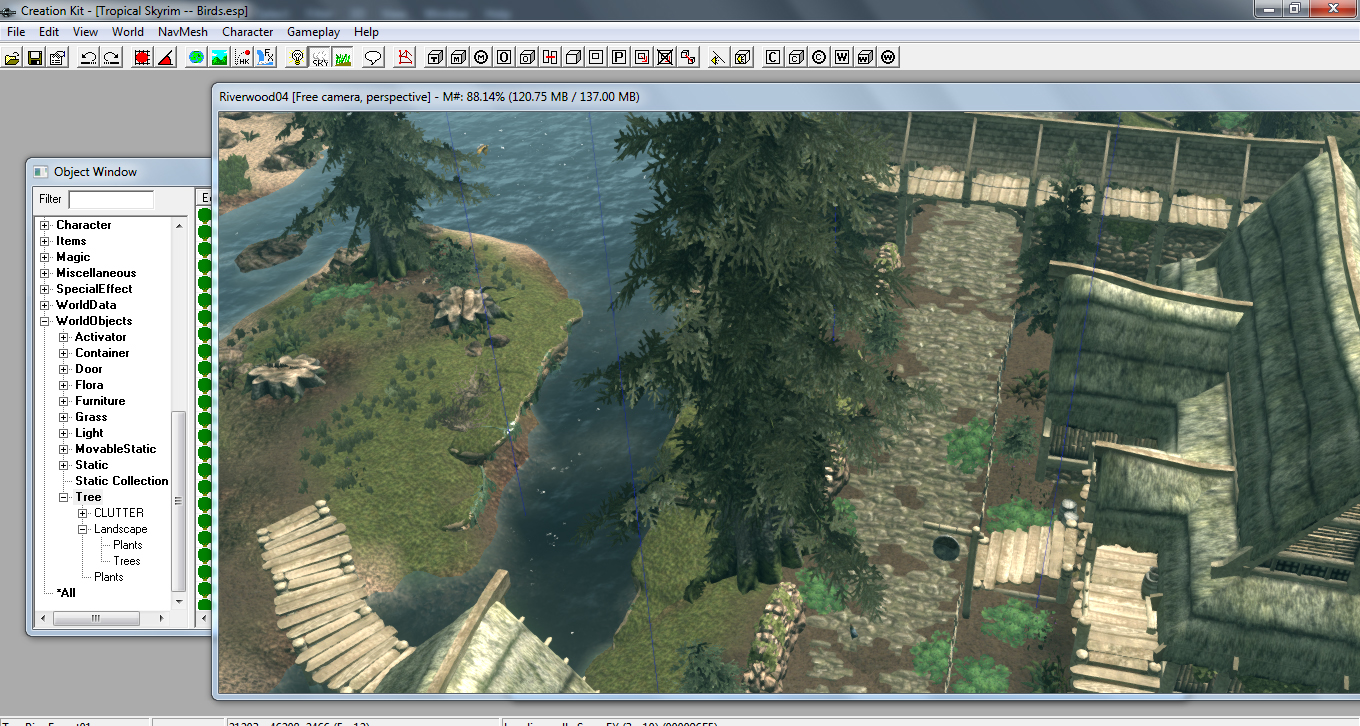Open the Edit menu

(49, 32)
